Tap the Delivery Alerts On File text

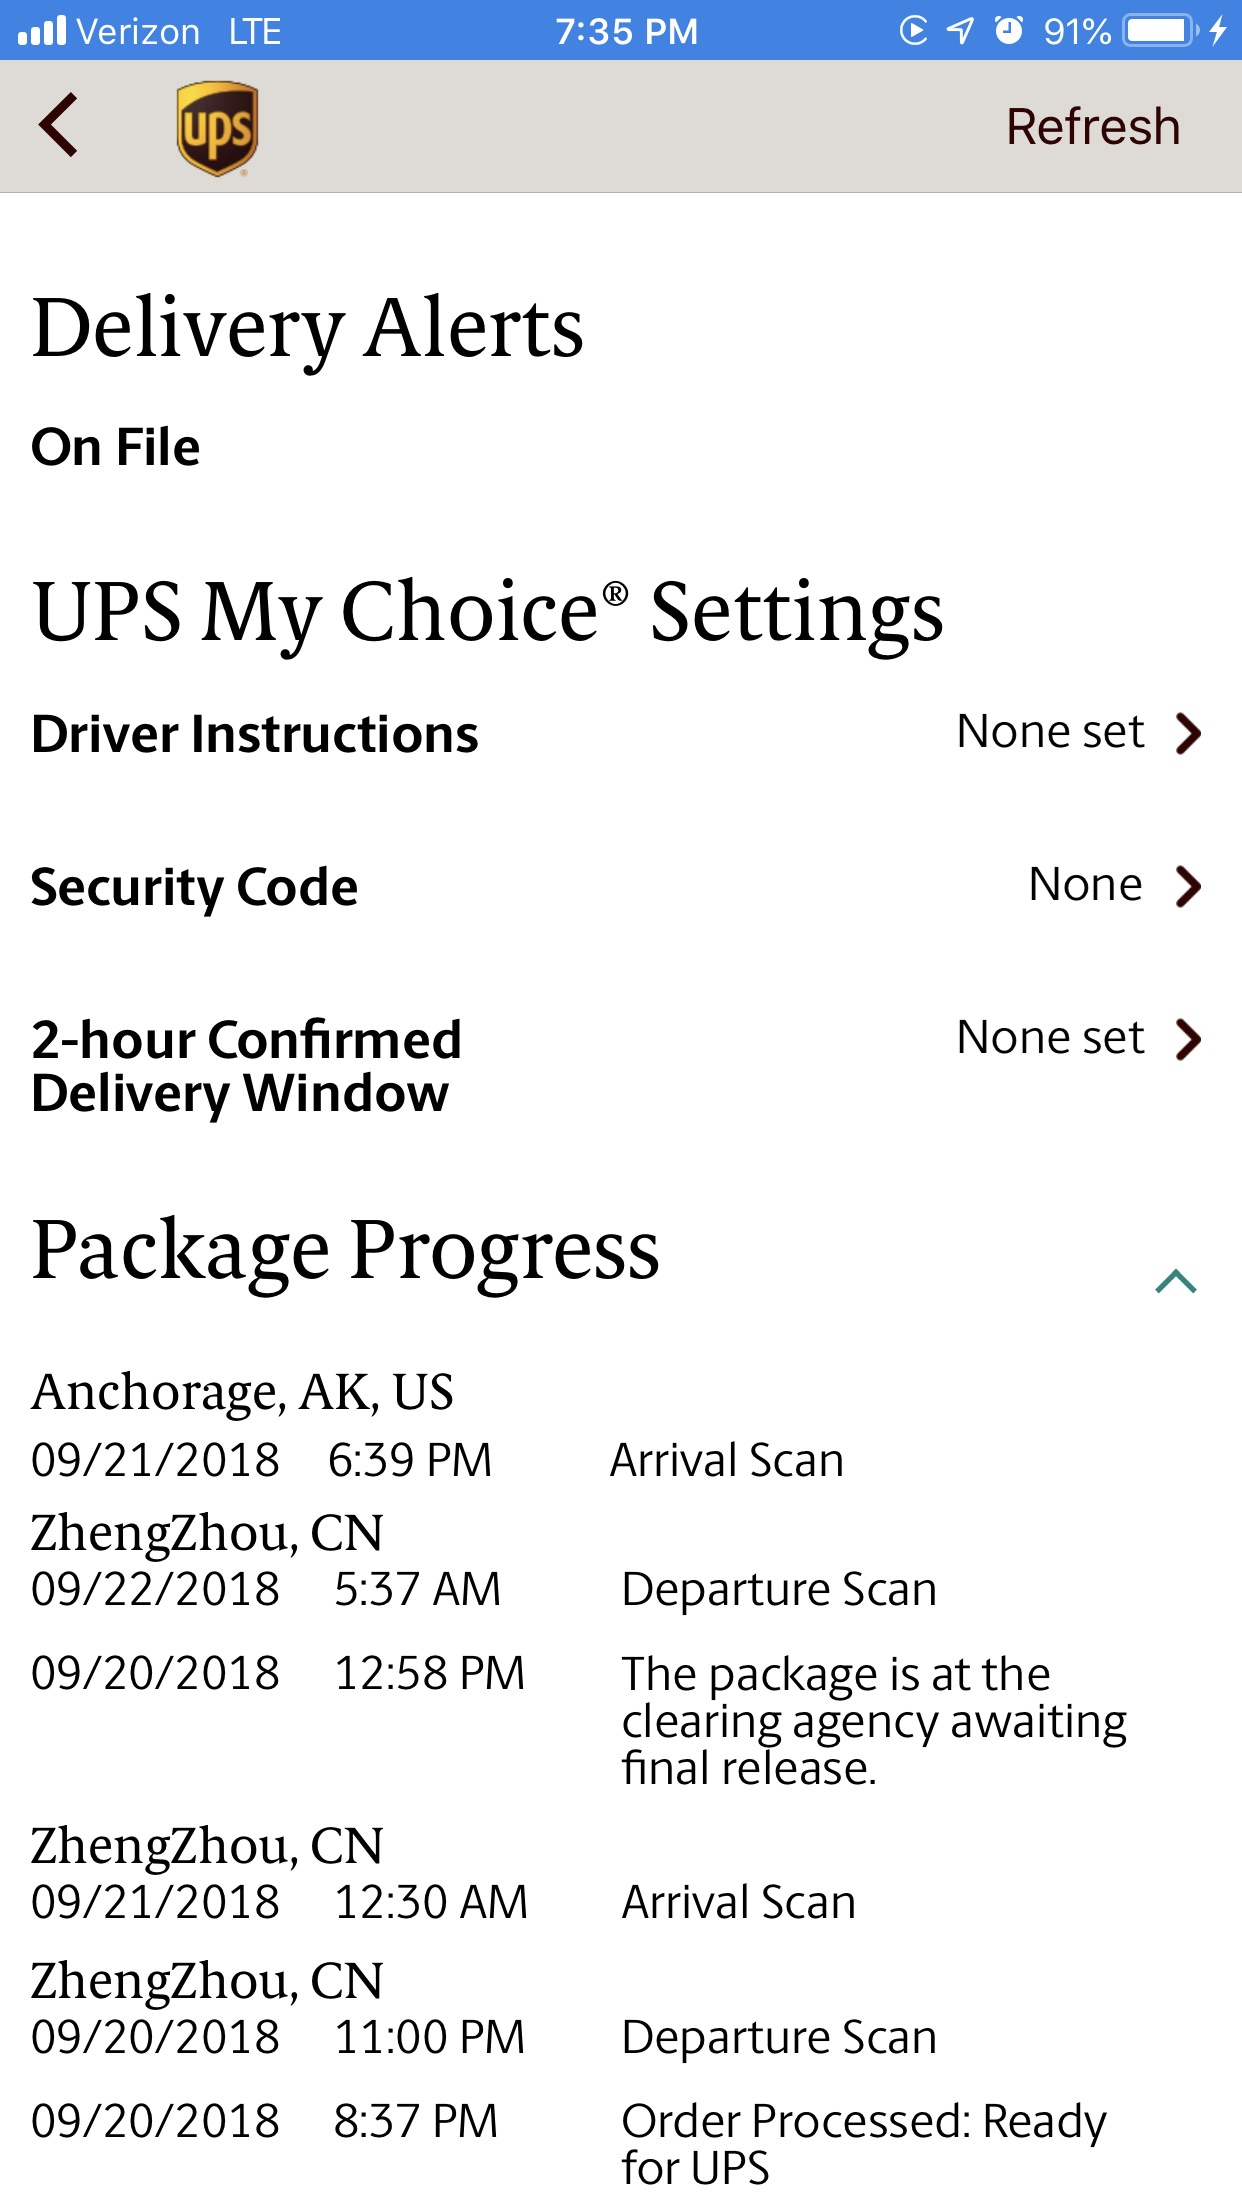click(115, 447)
